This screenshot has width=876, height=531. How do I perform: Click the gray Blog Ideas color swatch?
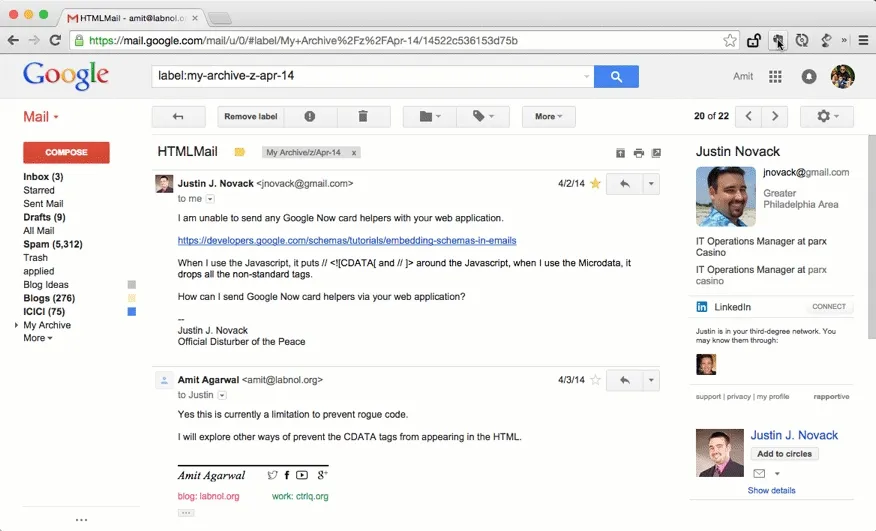(132, 285)
